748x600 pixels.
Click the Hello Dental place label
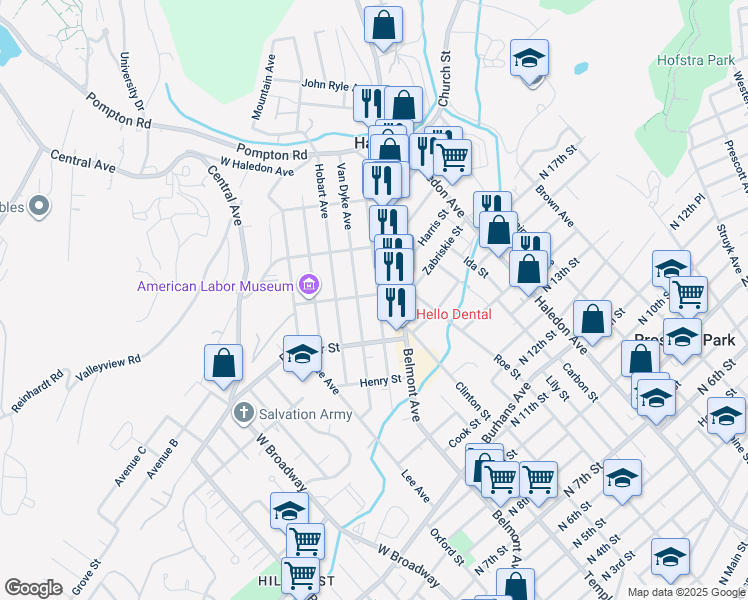454,314
